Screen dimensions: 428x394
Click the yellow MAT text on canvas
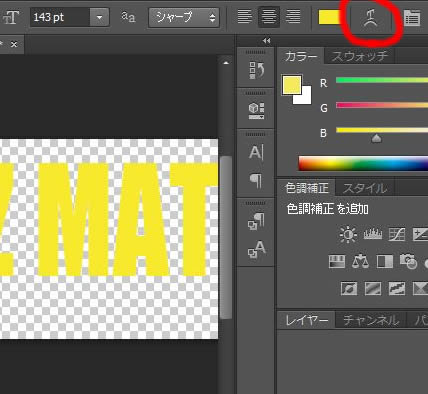point(128,219)
